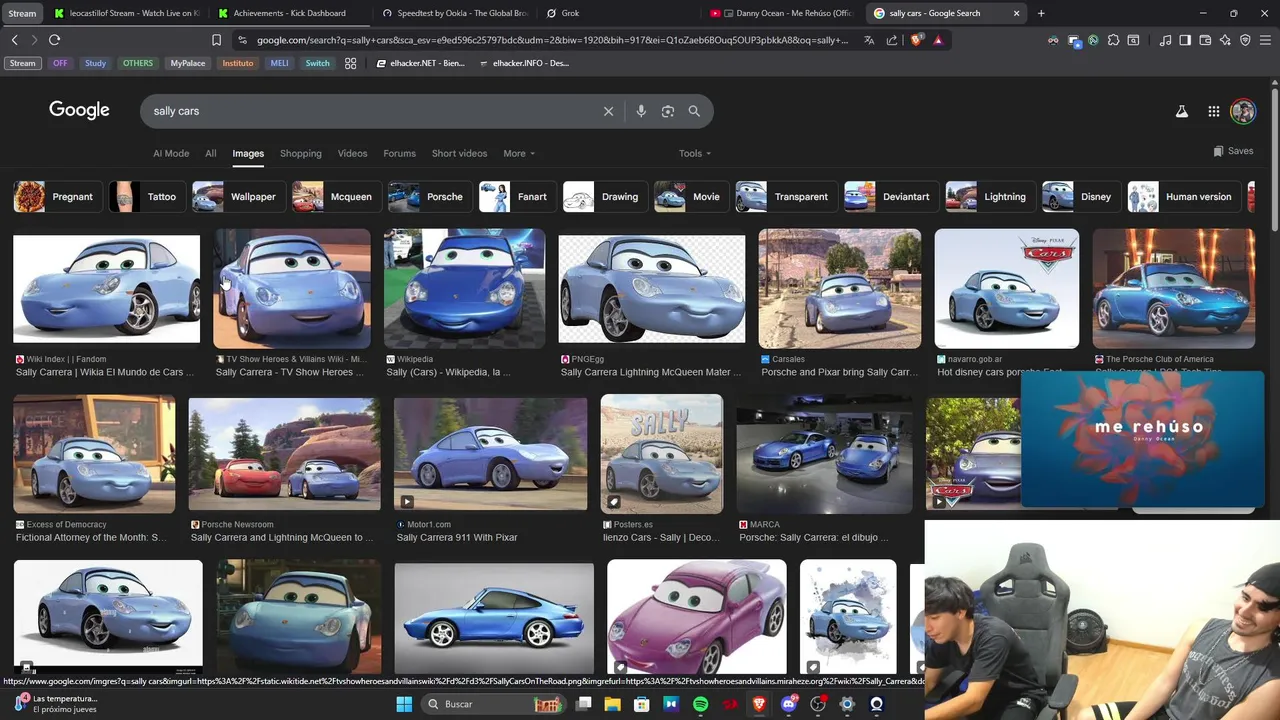The image size is (1280, 720).
Task: Select the AI Mode search tab
Action: pyautogui.click(x=171, y=153)
